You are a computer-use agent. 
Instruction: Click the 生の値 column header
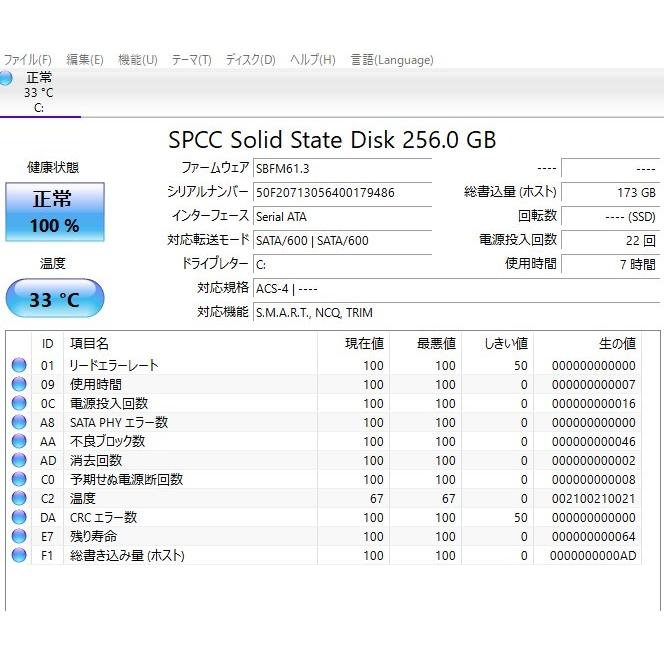point(615,343)
